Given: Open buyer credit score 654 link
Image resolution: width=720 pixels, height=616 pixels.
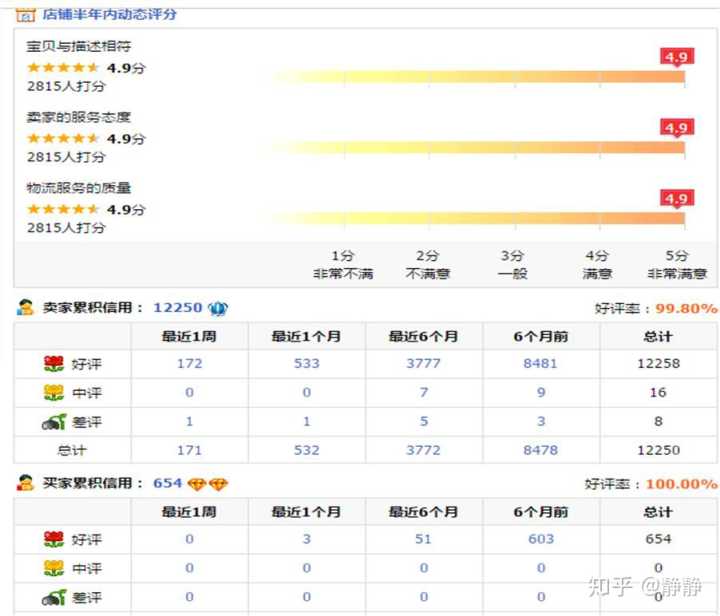Looking at the screenshot, I should 168,483.
